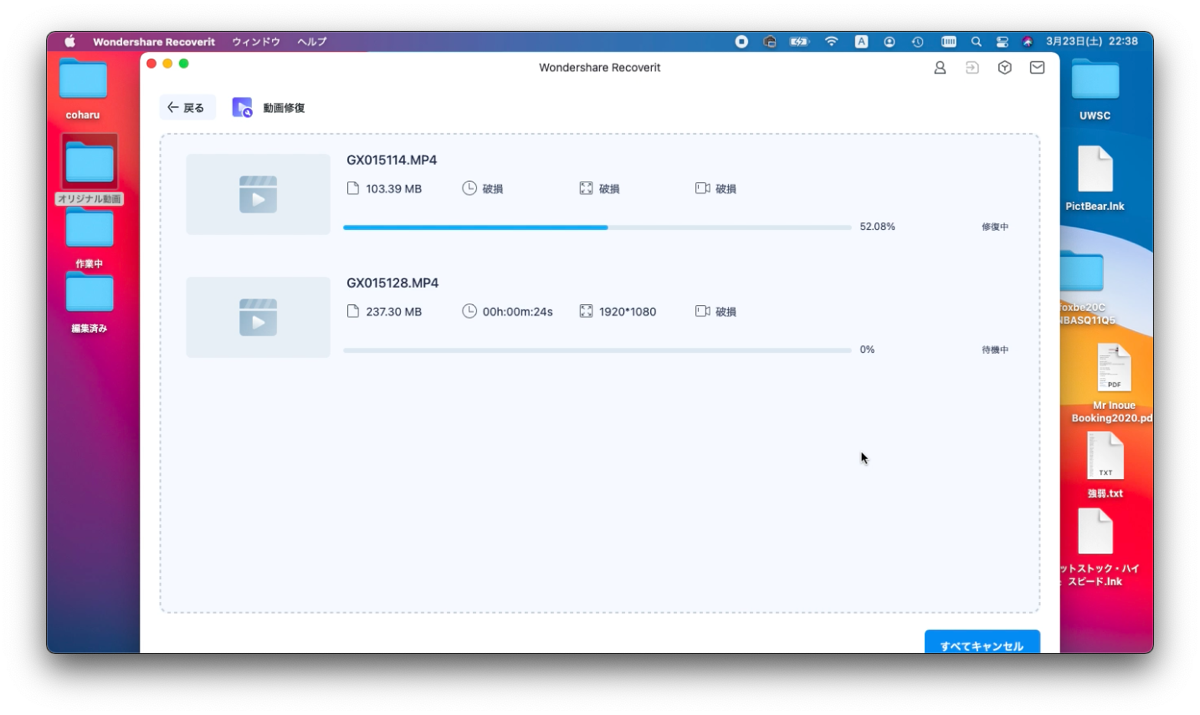Click the 237.30 MB file size text
The width and height of the screenshot is (1200, 715).
pyautogui.click(x=394, y=311)
